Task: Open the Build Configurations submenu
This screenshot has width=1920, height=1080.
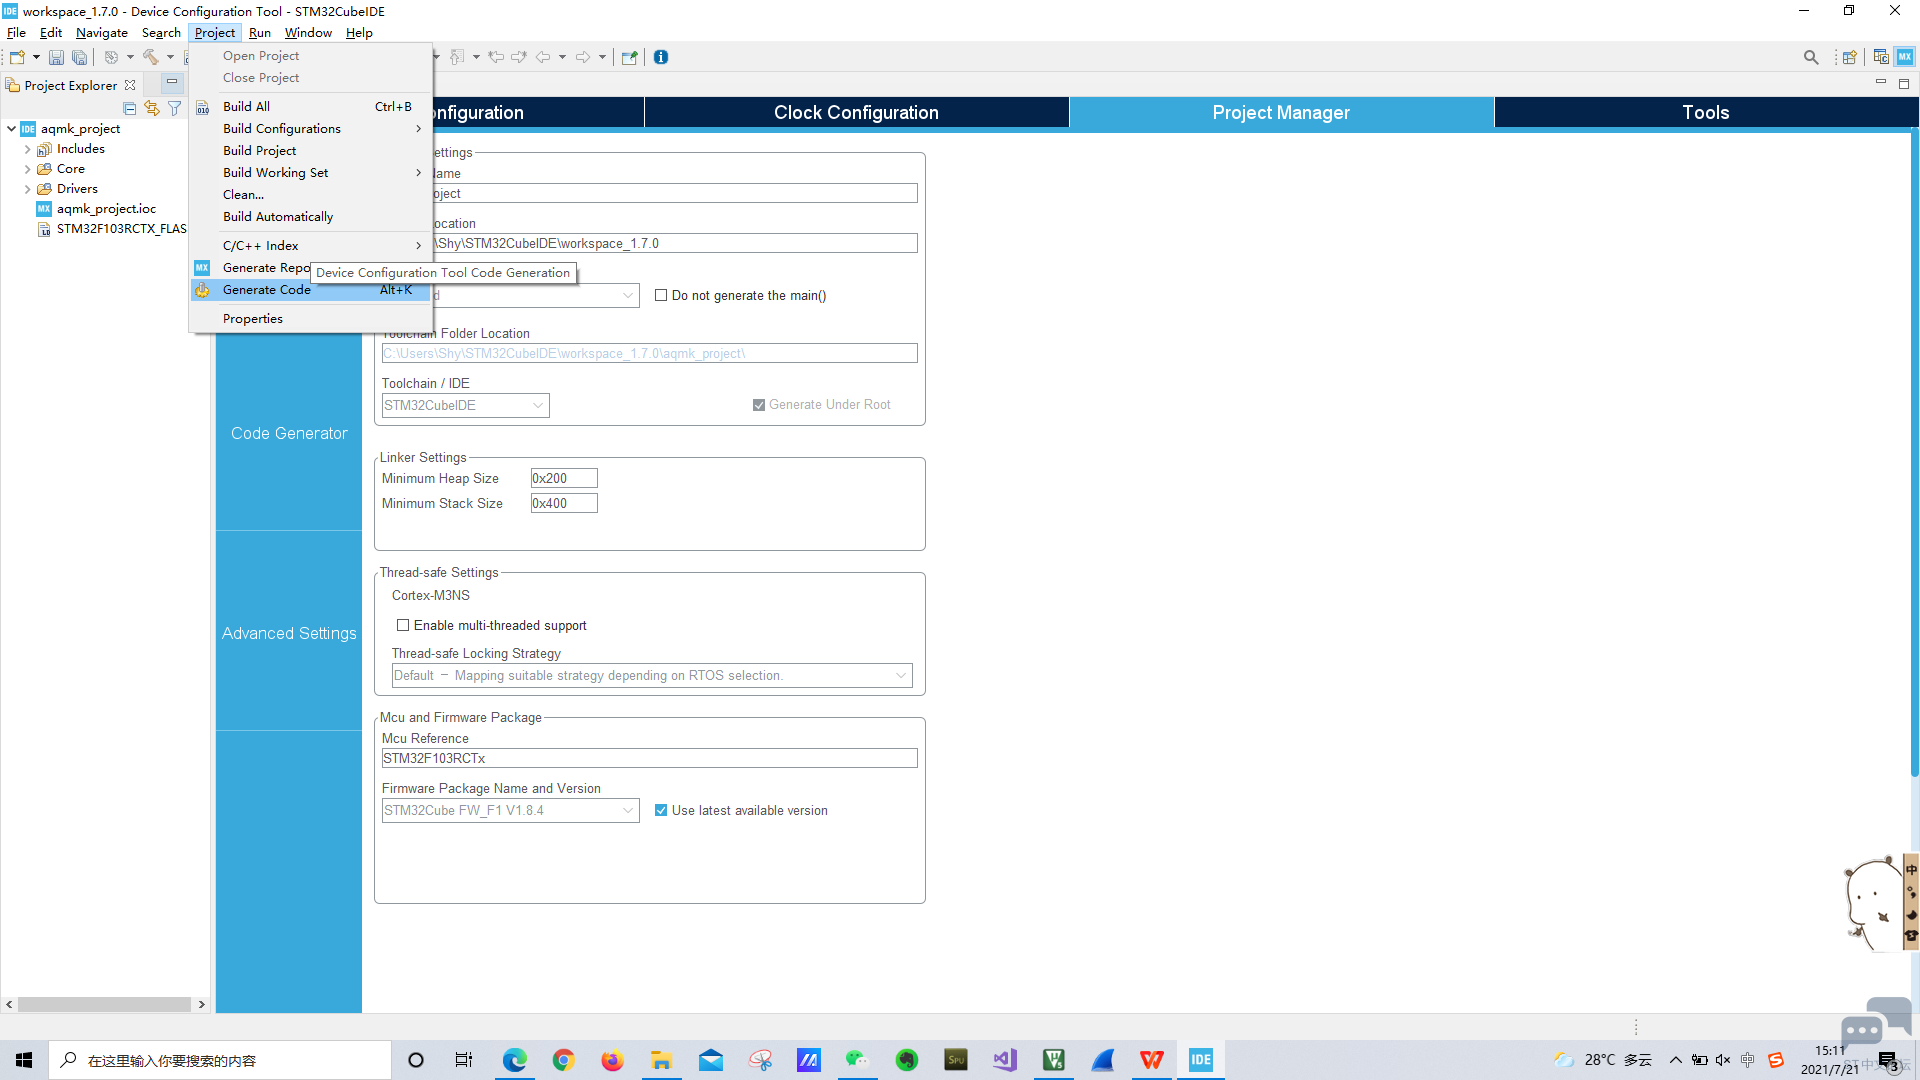Action: click(x=310, y=129)
